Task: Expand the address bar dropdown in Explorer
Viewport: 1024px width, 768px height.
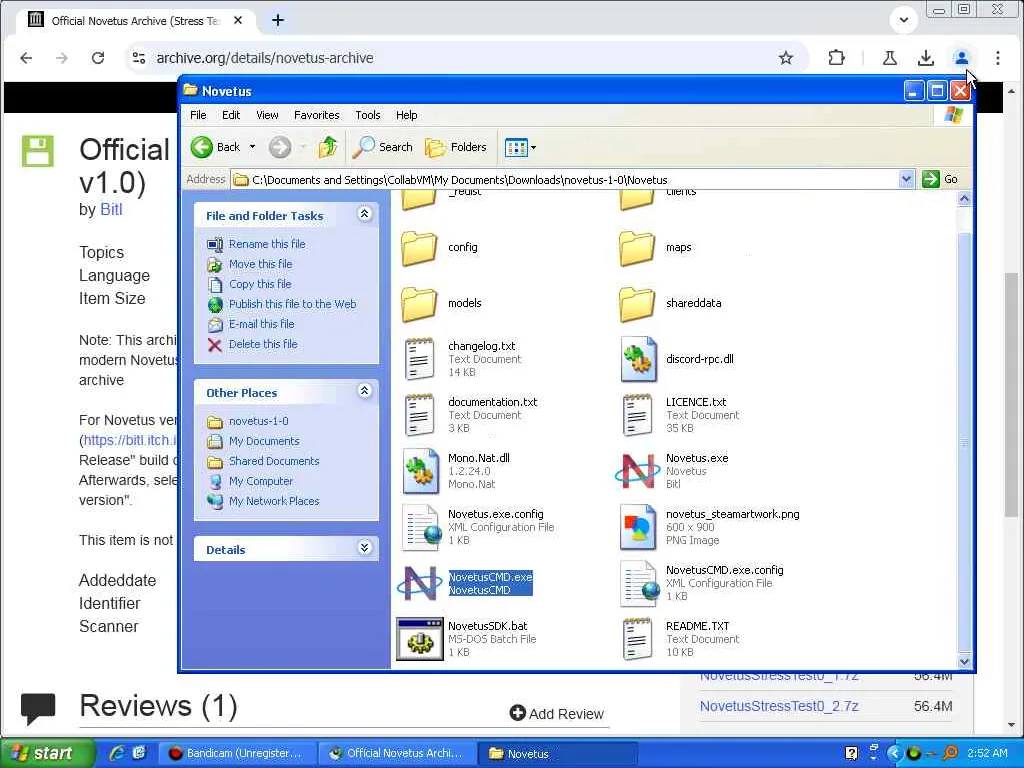Action: [906, 179]
